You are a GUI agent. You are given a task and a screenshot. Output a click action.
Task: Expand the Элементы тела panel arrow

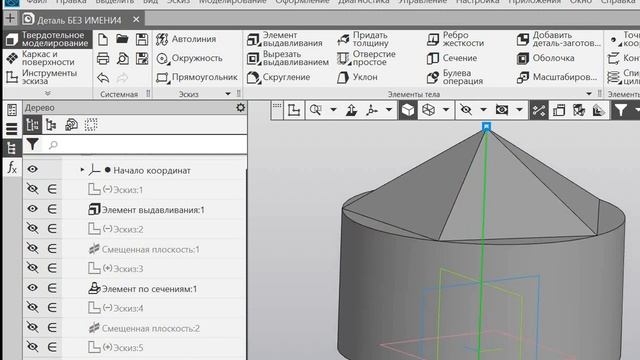point(589,94)
